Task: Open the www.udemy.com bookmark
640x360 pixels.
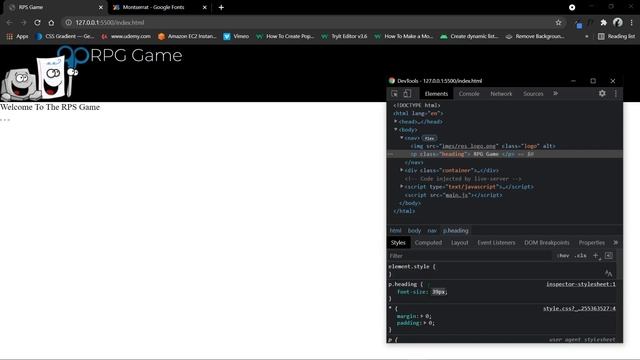Action: click(x=126, y=36)
